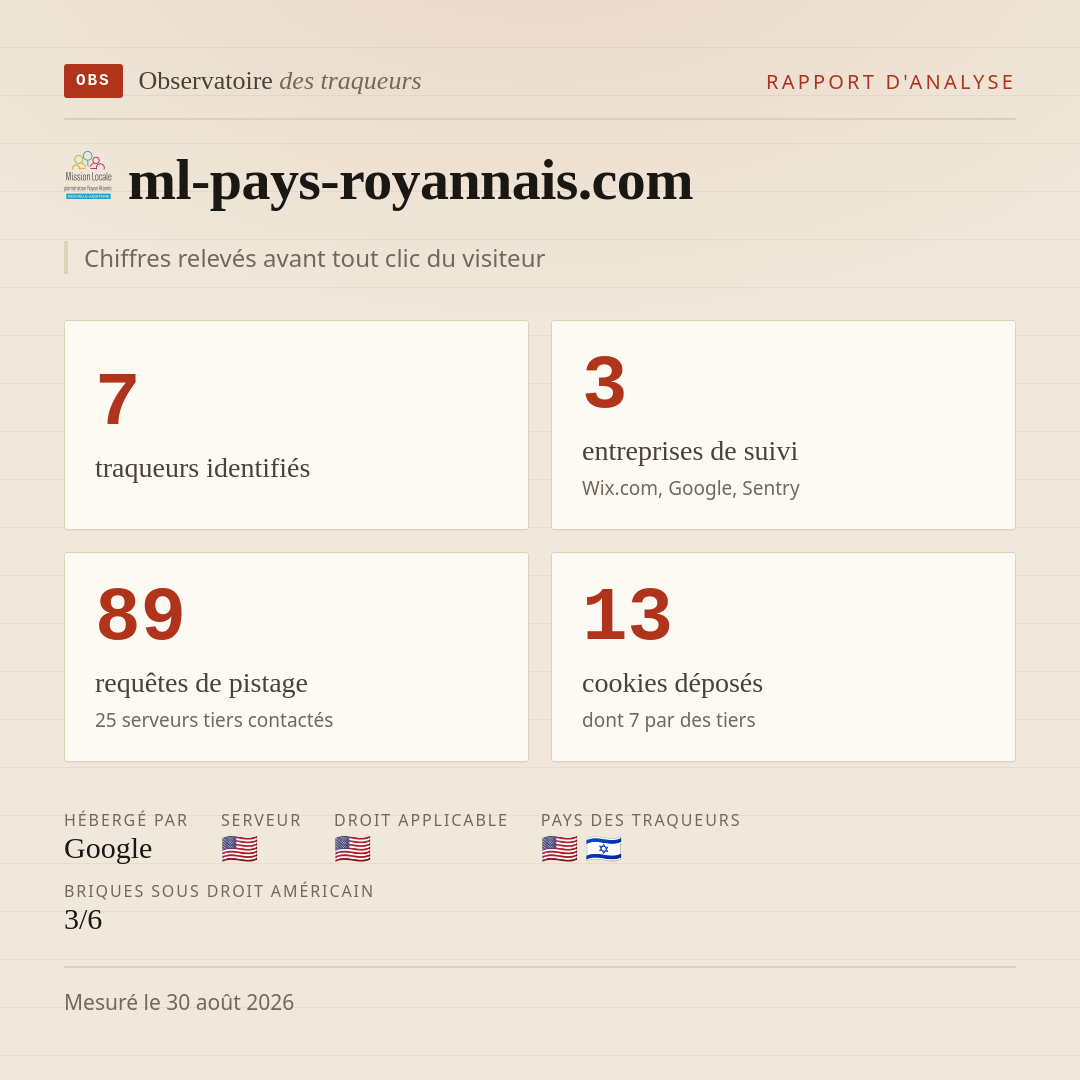Click 'BRIQUES SOUS DROIT AMÉRICAIN' label
1080x1080 pixels.
[x=219, y=891]
